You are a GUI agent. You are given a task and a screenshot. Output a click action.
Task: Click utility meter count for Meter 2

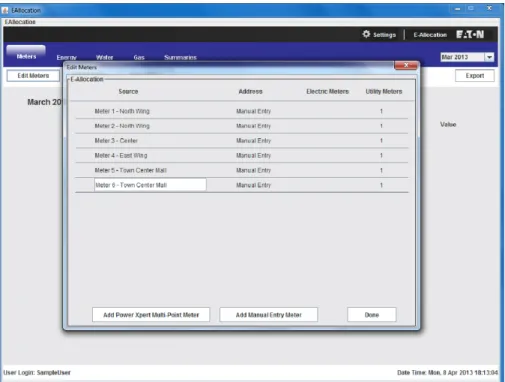click(x=381, y=126)
